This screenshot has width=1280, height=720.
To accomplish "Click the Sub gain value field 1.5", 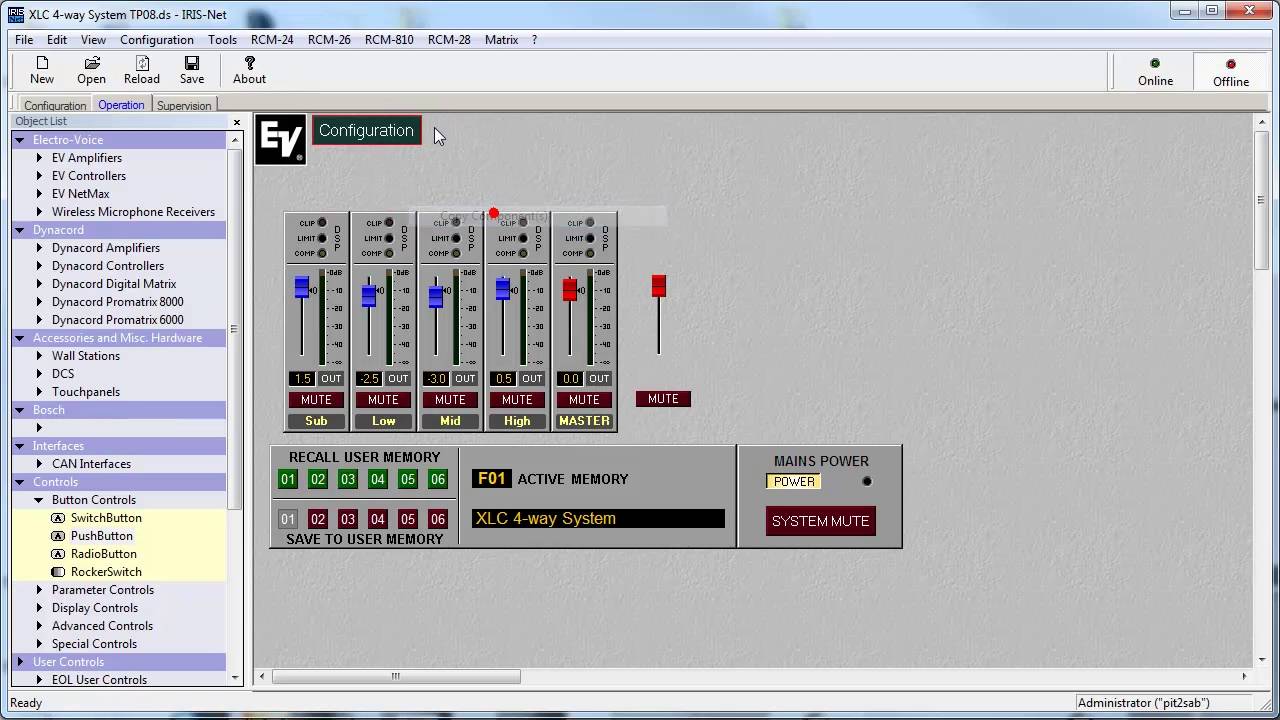I will (302, 379).
